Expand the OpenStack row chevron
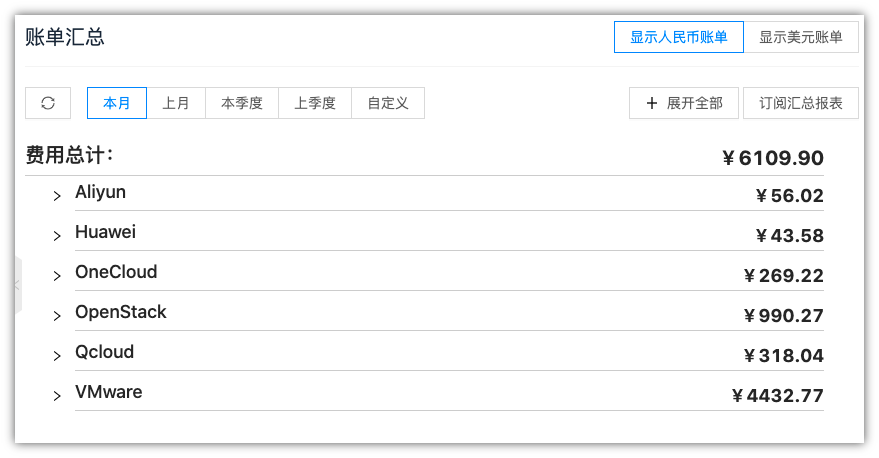879x458 pixels. (x=57, y=315)
